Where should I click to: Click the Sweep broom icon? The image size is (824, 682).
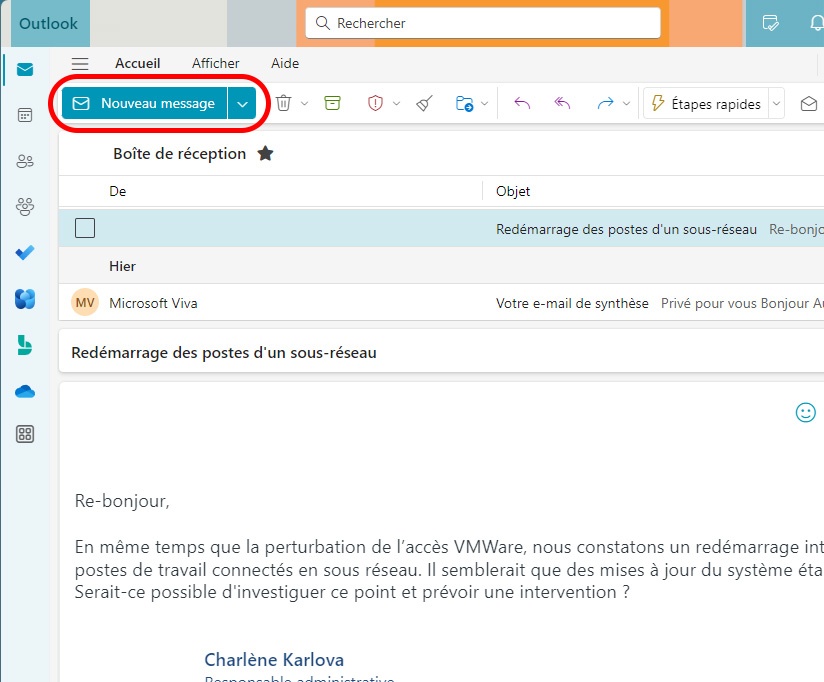tap(424, 103)
